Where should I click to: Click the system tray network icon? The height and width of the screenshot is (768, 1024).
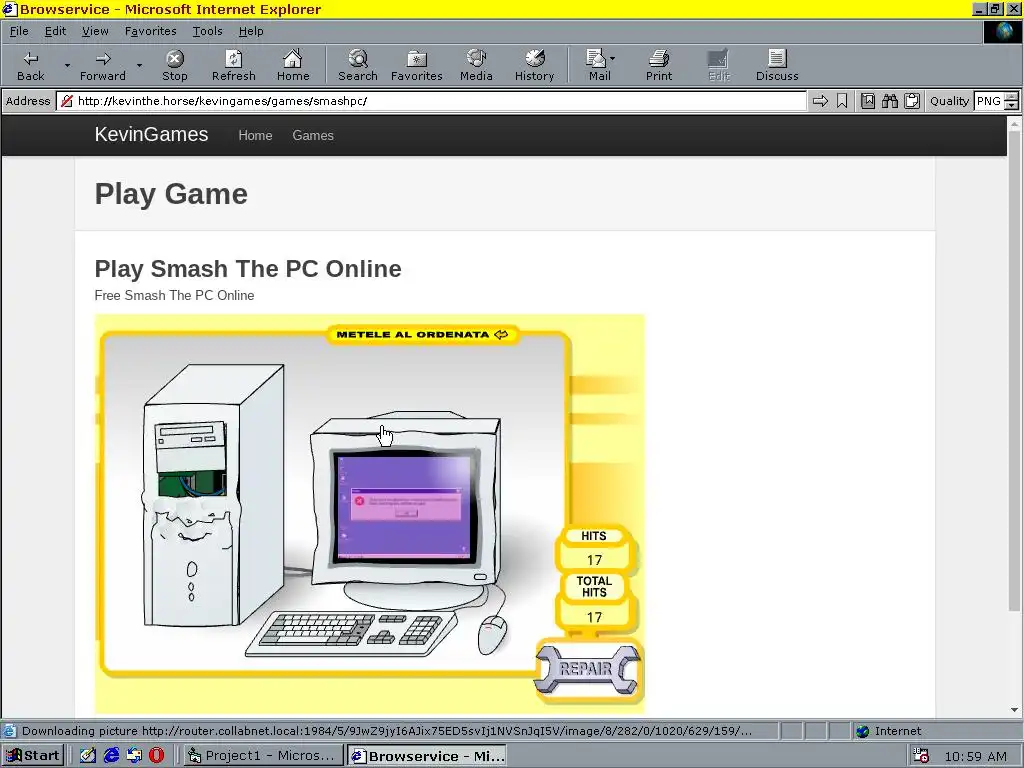(x=920, y=756)
